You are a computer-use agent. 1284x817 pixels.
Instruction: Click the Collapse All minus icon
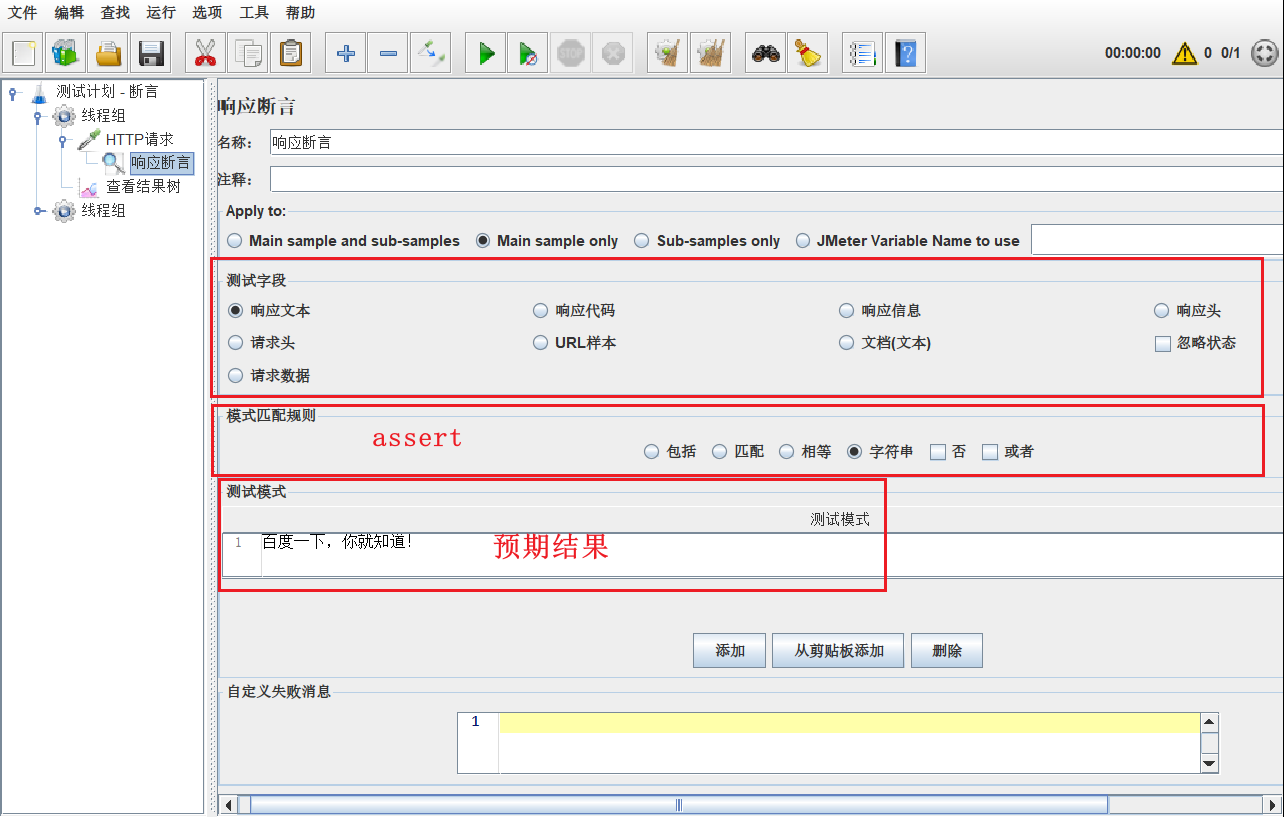click(387, 53)
